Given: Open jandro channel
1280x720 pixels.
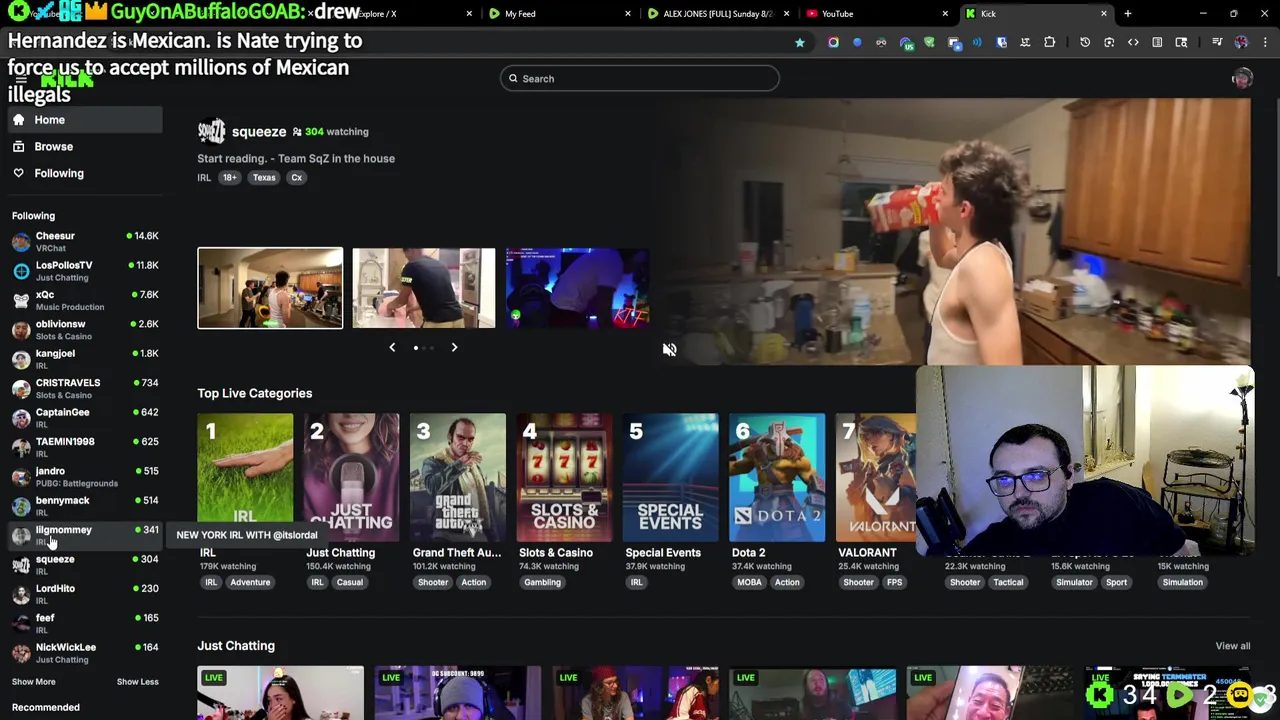Looking at the screenshot, I should [85, 477].
